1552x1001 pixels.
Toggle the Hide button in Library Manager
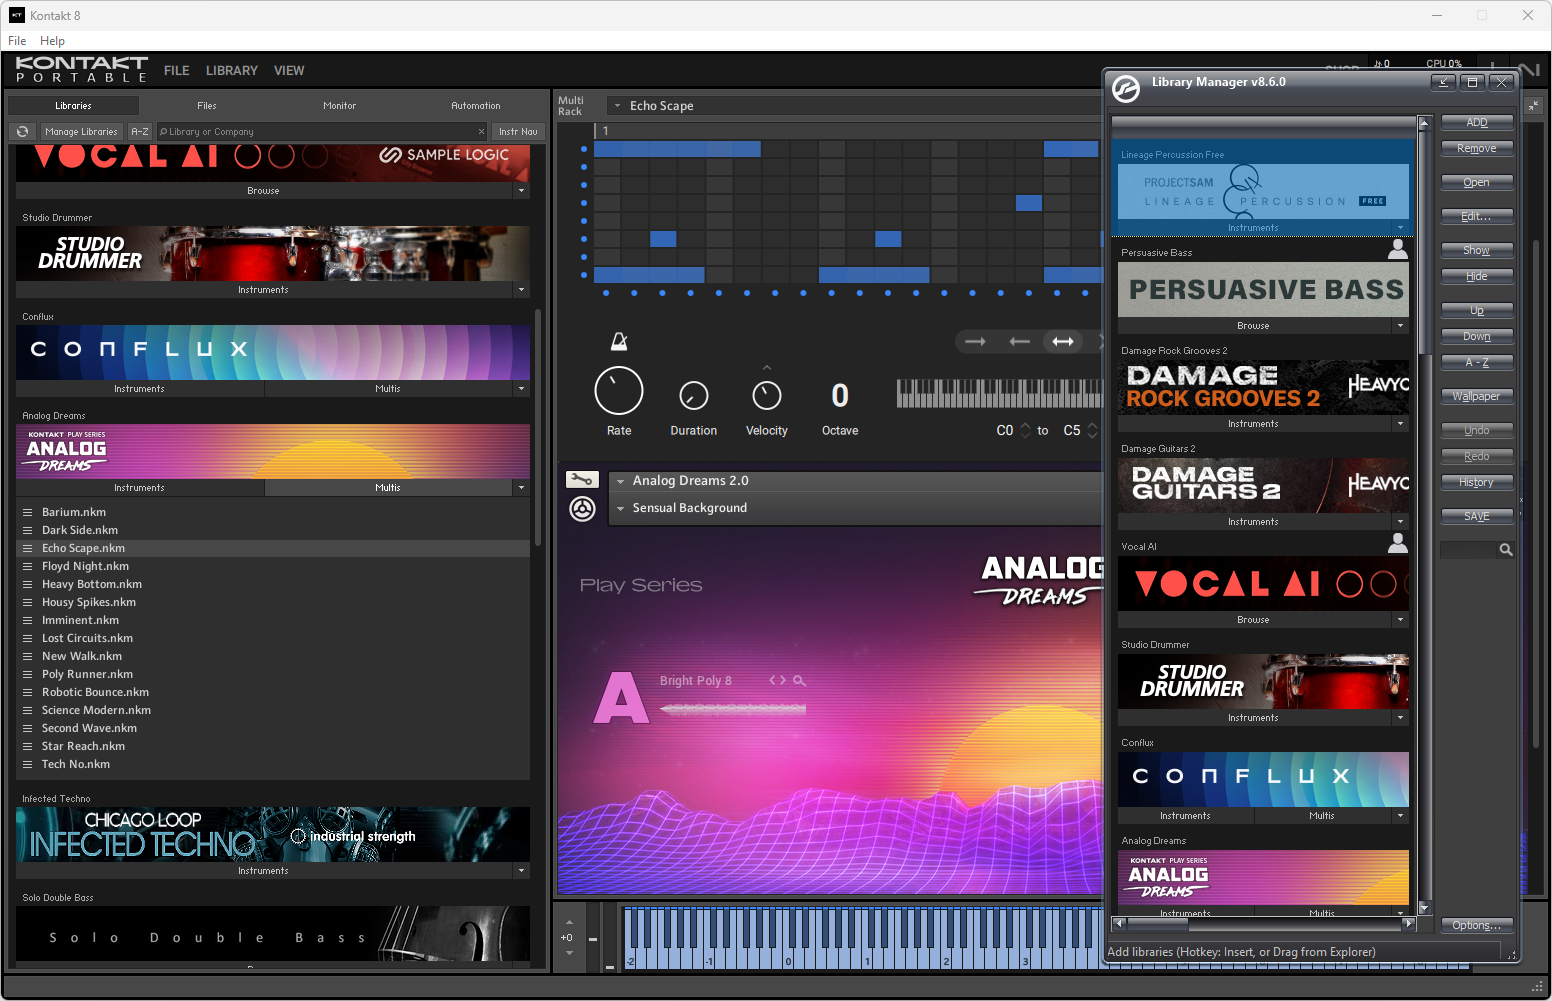coord(1477,276)
